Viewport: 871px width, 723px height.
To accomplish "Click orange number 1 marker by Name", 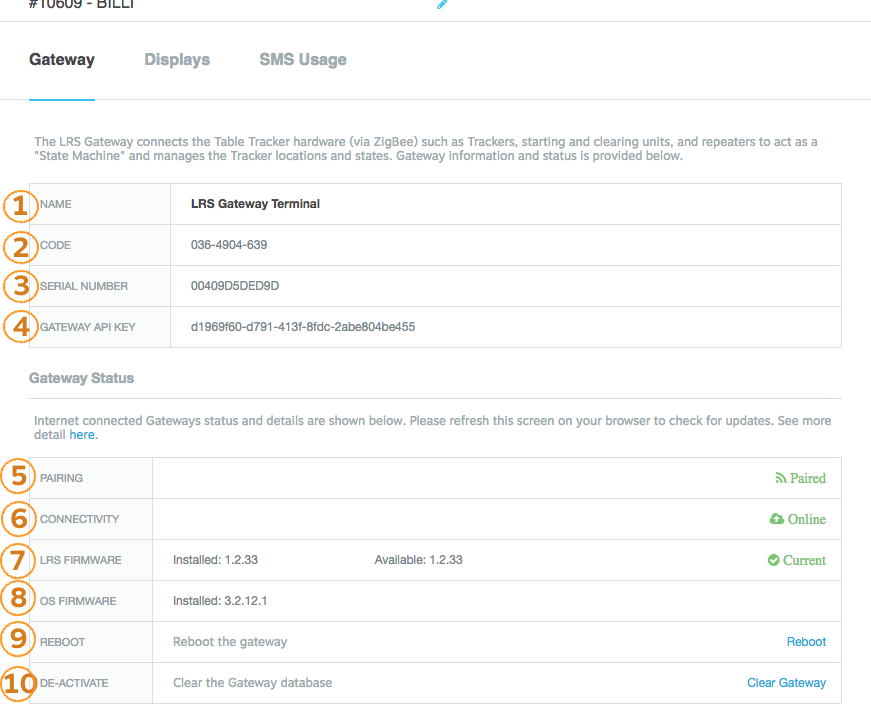I will point(20,206).
